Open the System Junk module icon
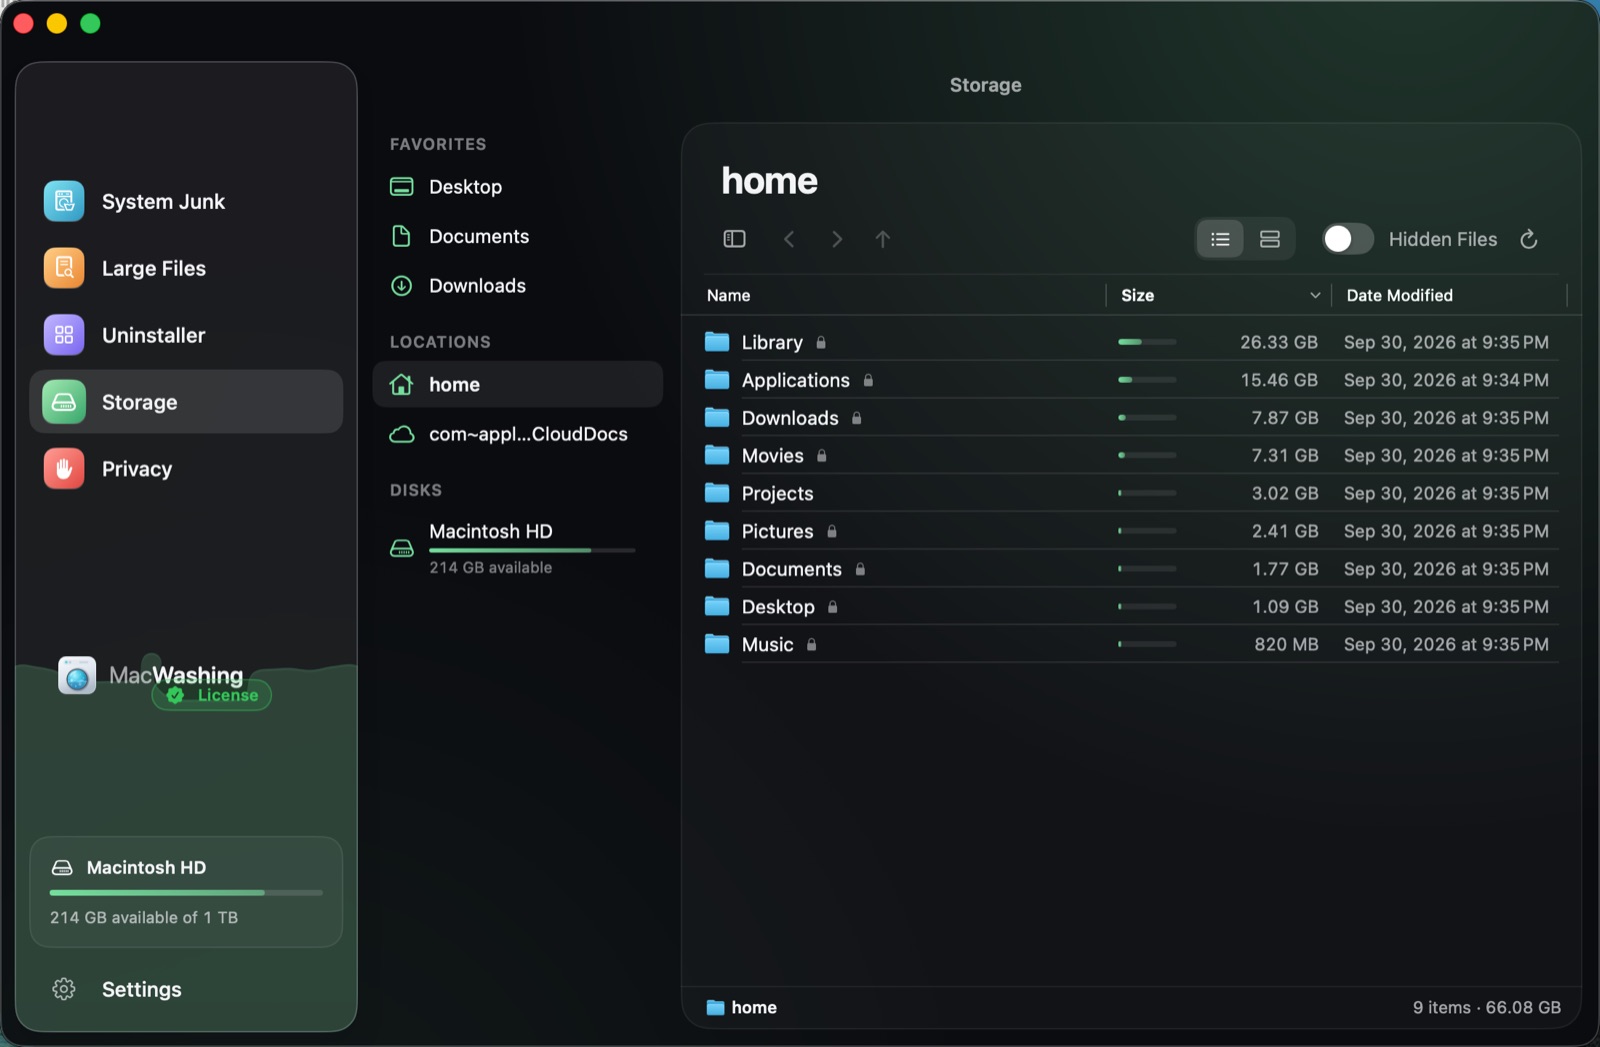The height and width of the screenshot is (1047, 1600). coord(64,201)
